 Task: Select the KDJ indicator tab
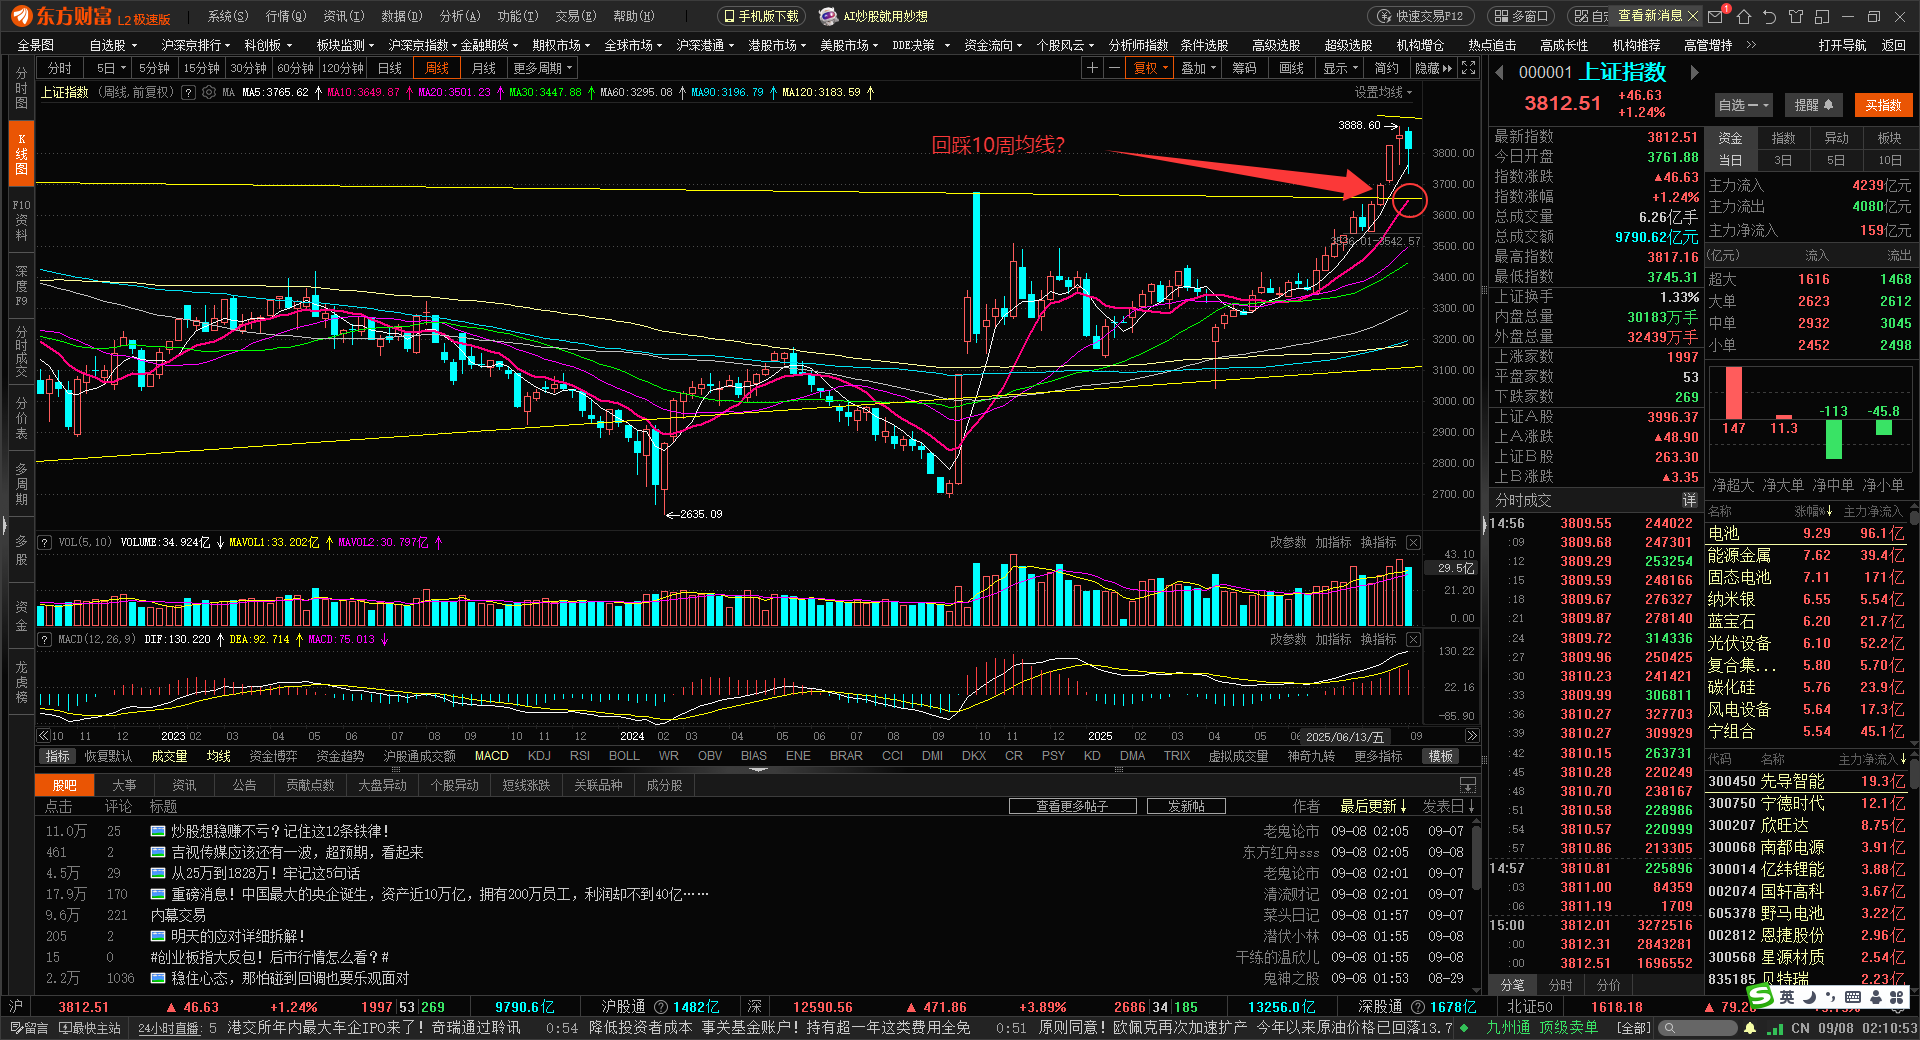click(539, 756)
